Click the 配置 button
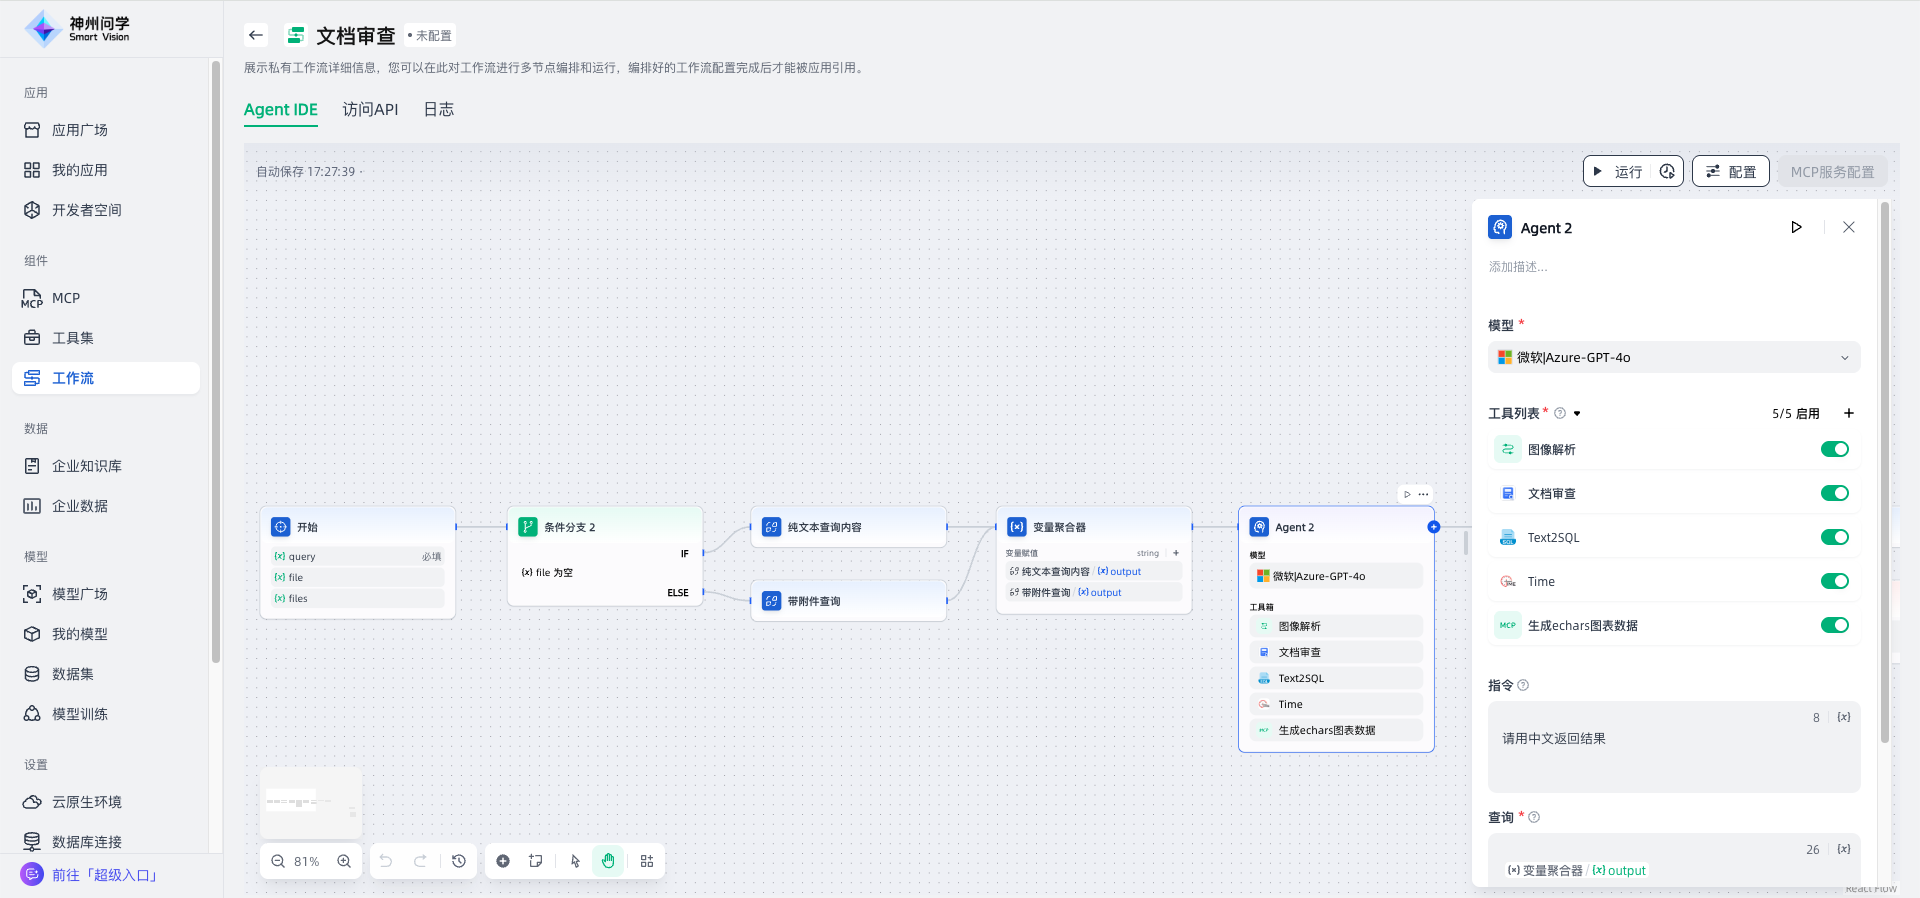This screenshot has height=898, width=1920. (1730, 171)
